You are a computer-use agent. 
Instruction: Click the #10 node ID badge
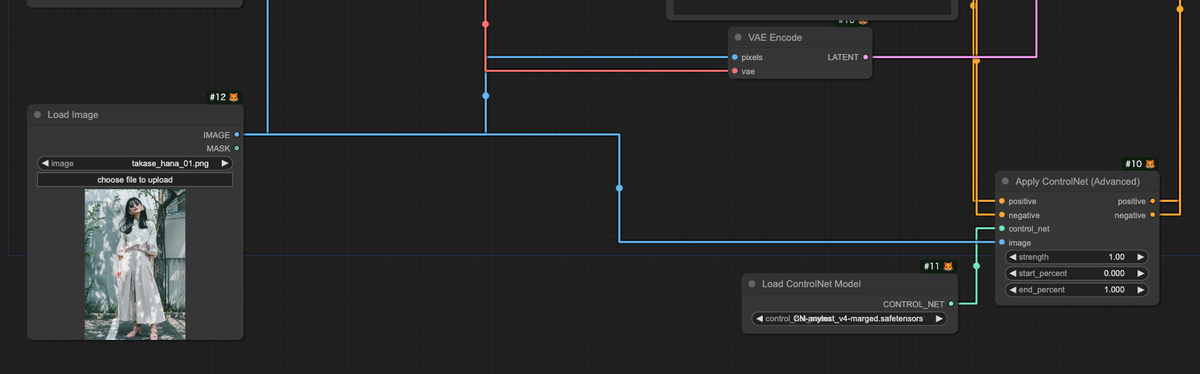[1134, 164]
